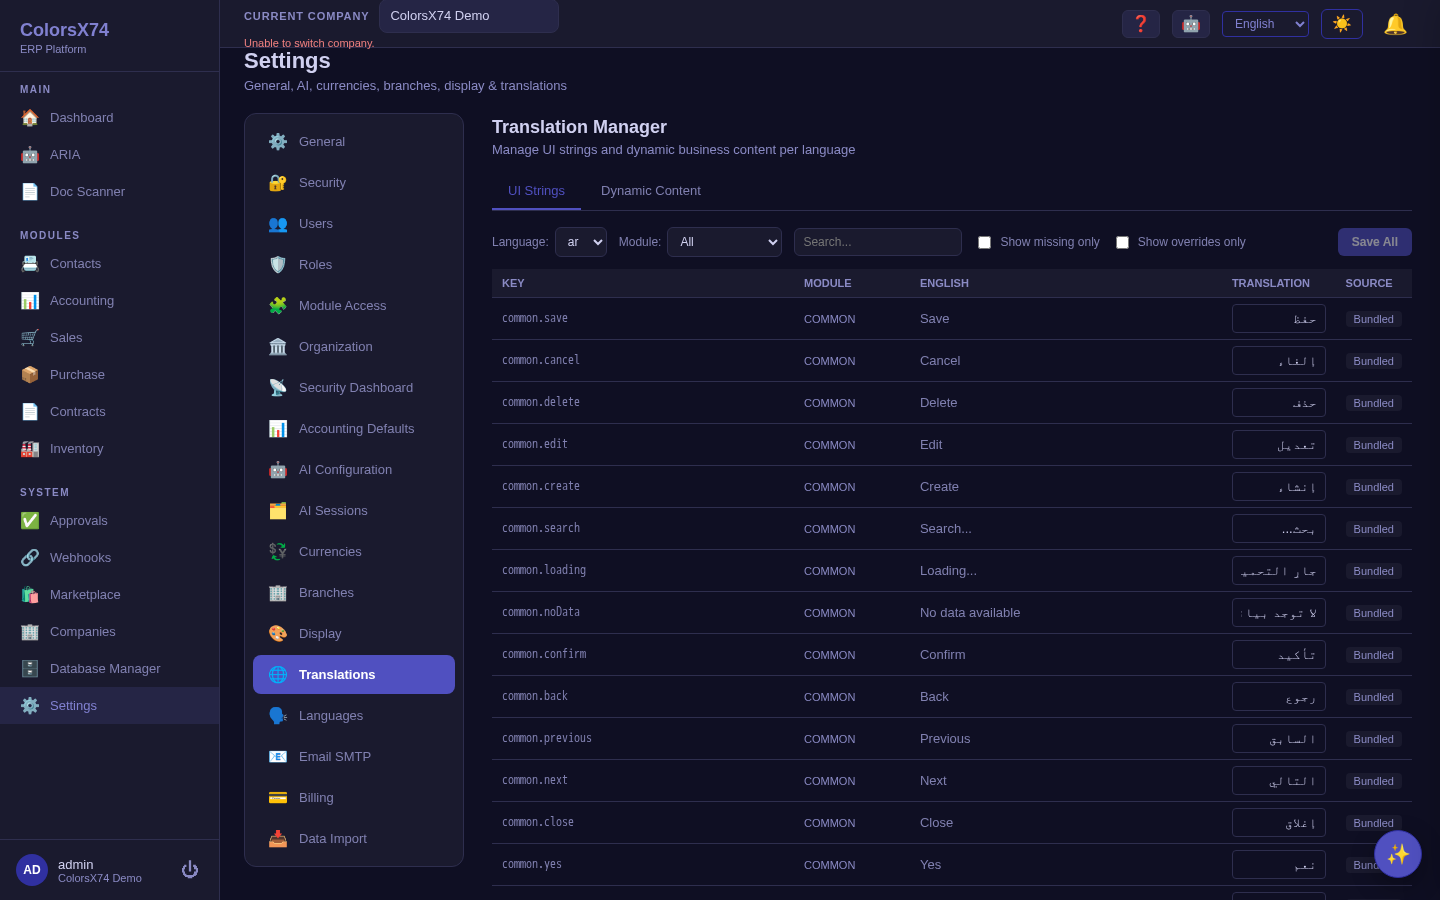Open Webhooks in the sidebar
Image resolution: width=1440 pixels, height=900 pixels.
point(110,558)
